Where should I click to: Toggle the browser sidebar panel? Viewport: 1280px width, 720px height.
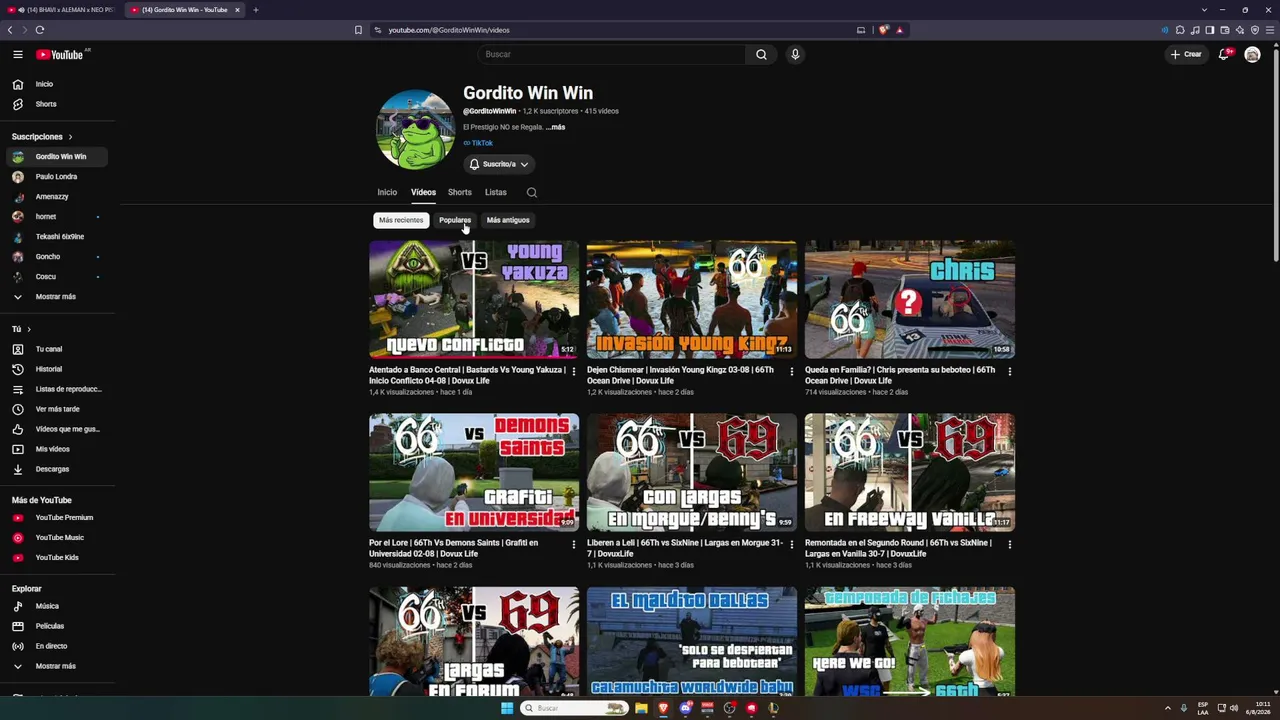(1210, 30)
